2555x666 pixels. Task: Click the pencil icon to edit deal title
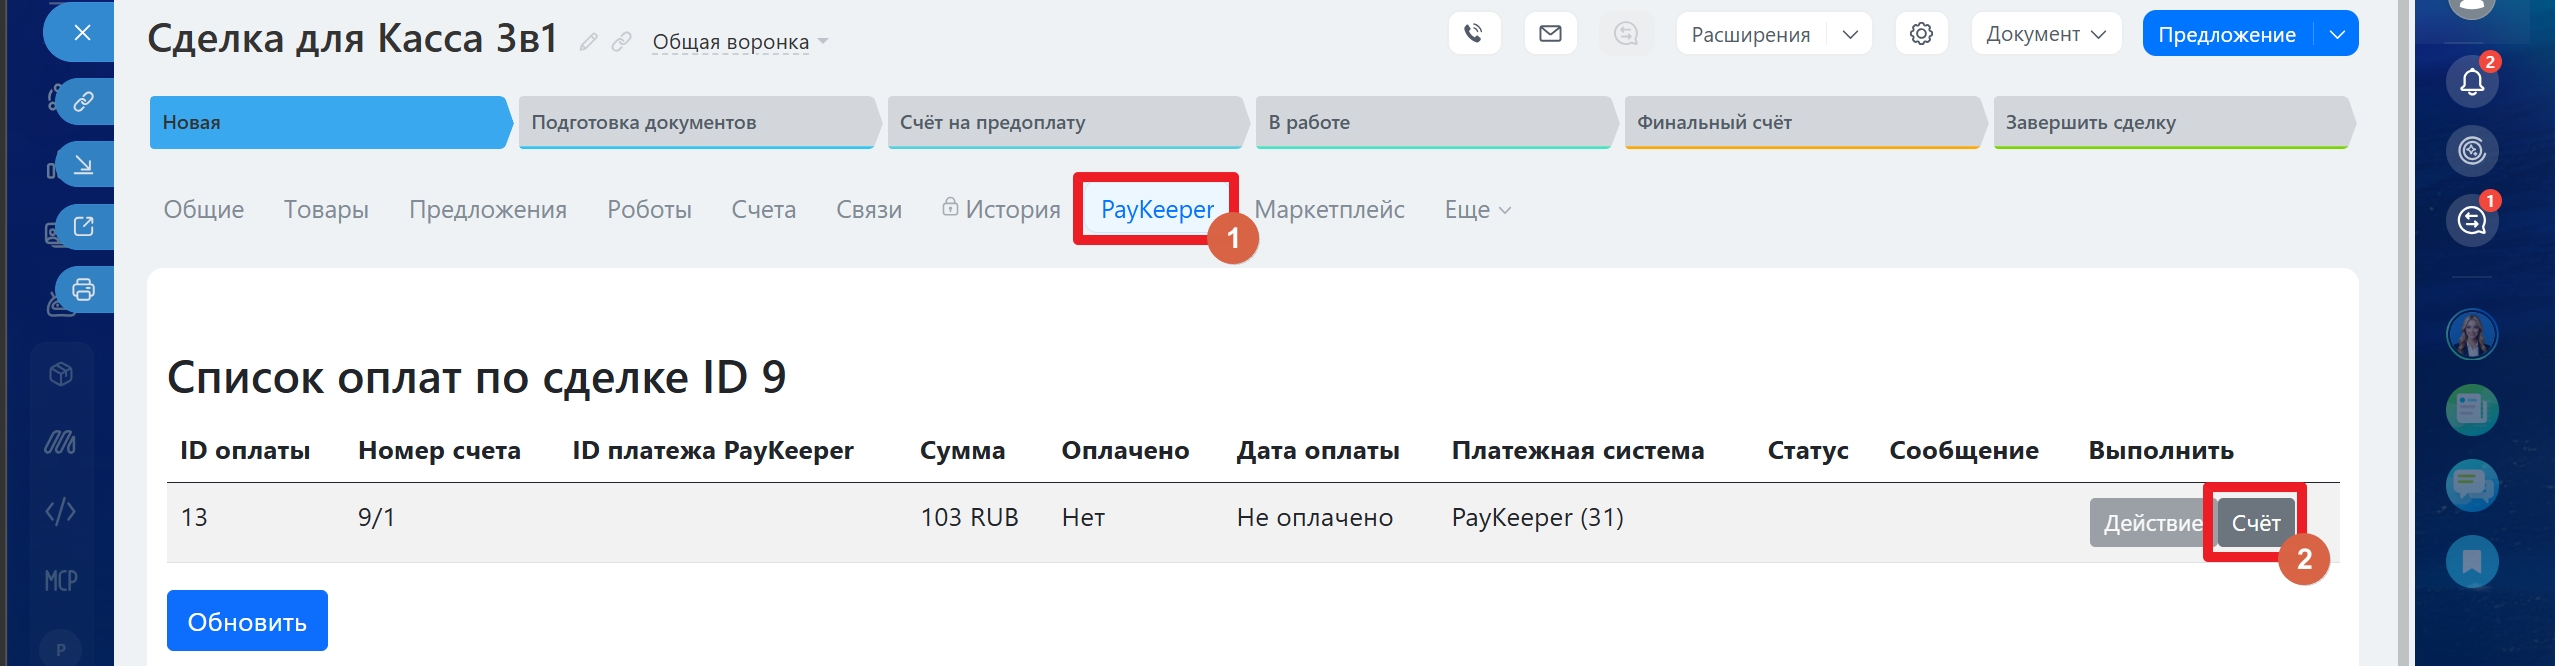click(589, 42)
